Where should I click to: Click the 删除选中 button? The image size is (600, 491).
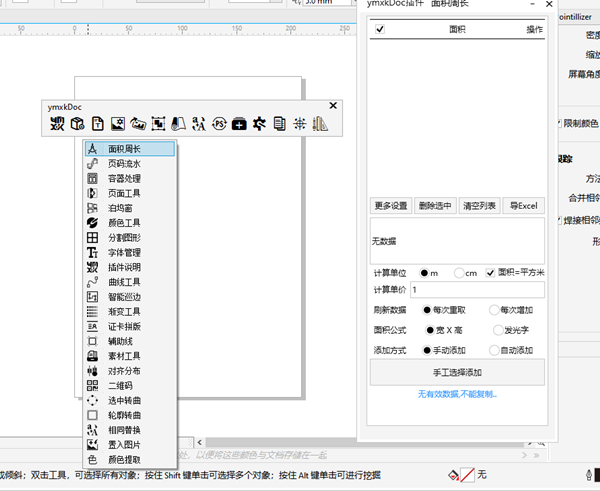tap(435, 206)
